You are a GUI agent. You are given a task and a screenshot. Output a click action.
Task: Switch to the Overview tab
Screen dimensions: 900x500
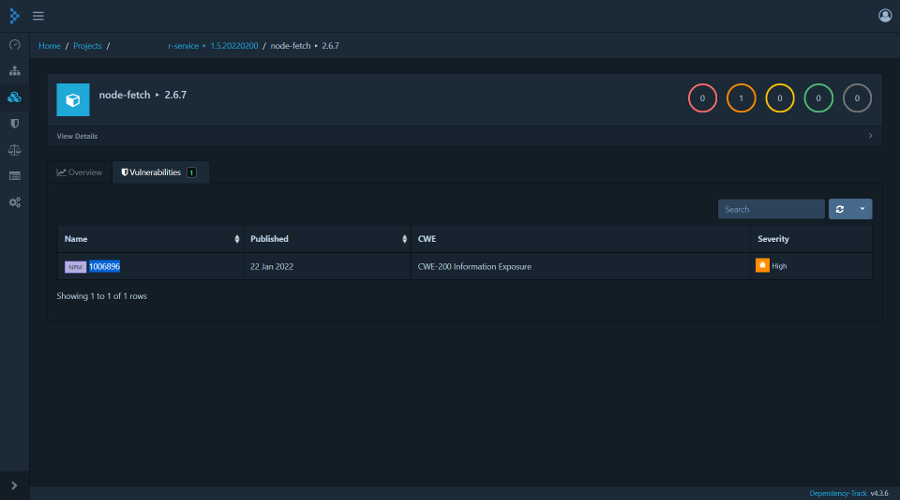(x=79, y=172)
